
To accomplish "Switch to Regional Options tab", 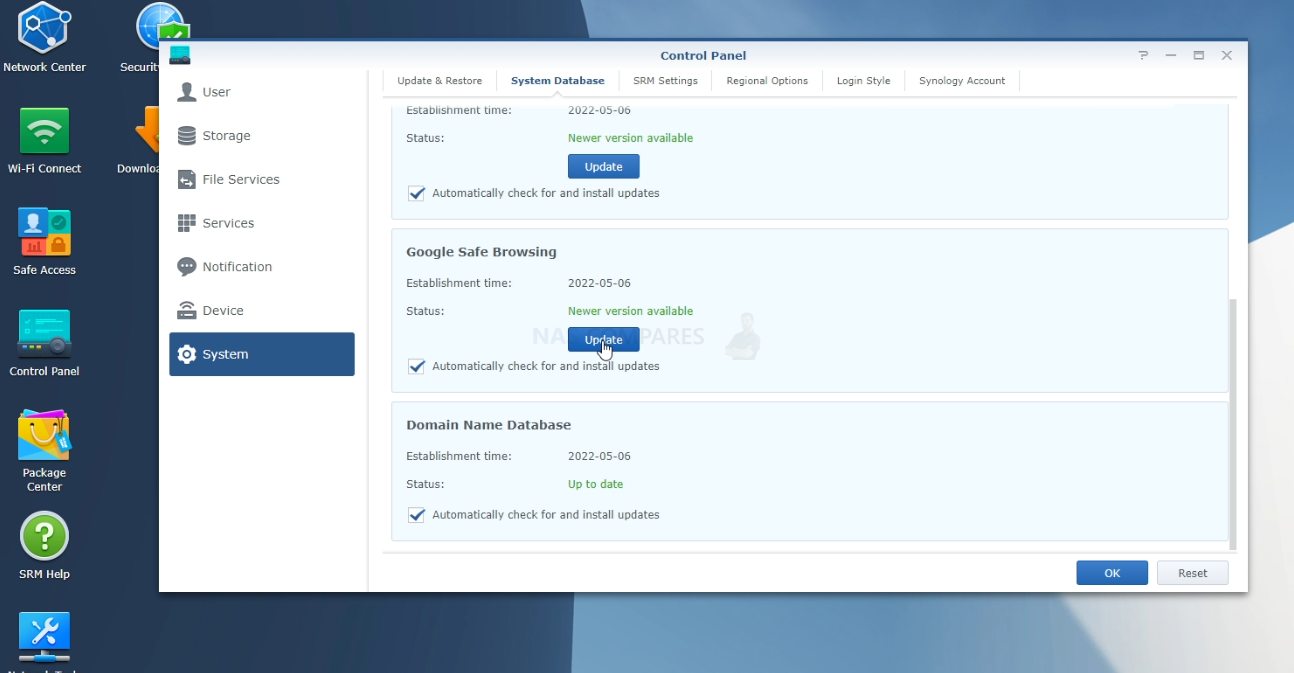I will coord(767,81).
